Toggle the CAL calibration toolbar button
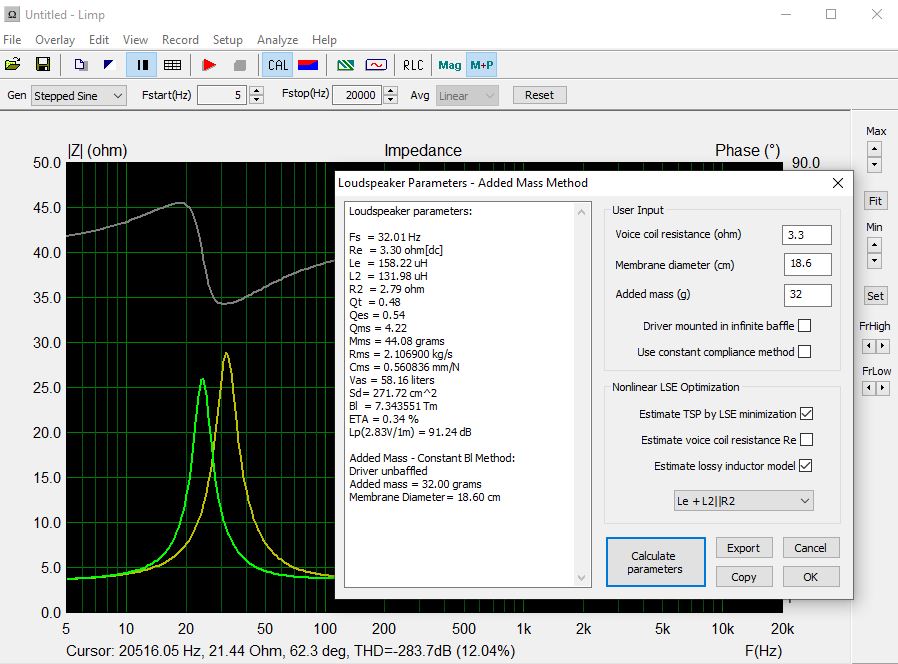Screen dimensions: 898x664 coord(278,65)
